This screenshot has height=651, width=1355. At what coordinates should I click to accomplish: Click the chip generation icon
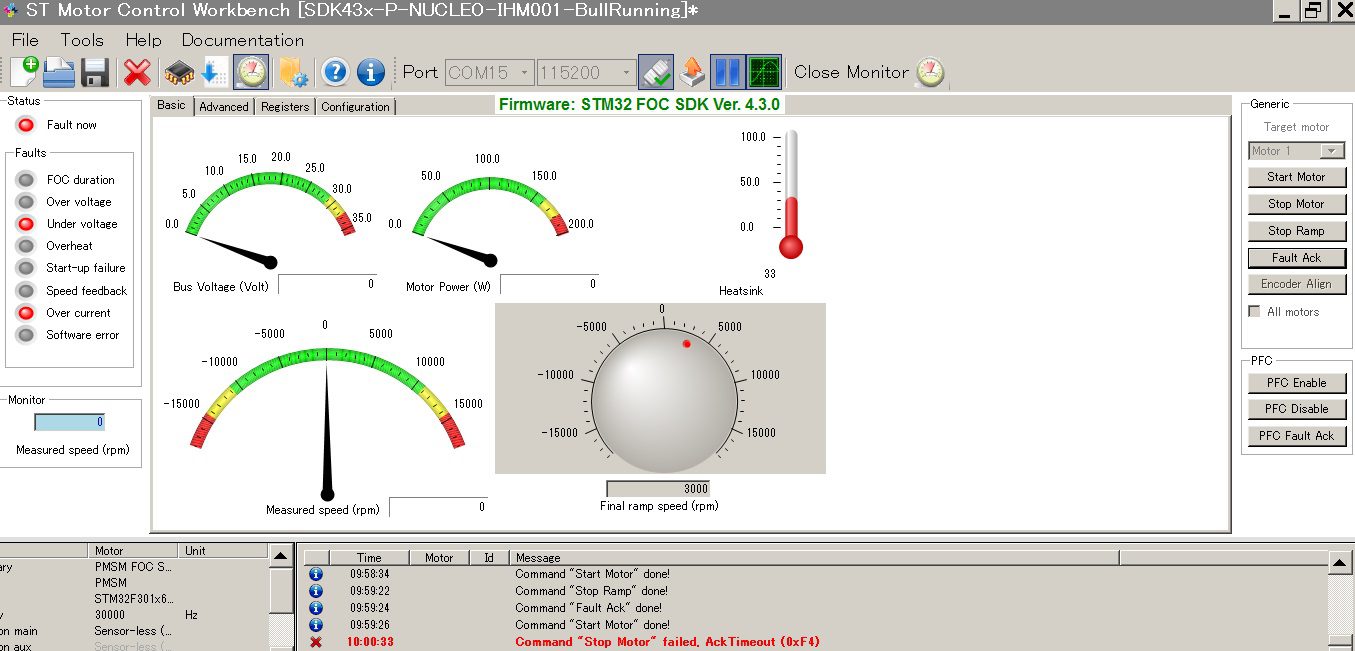tap(179, 72)
